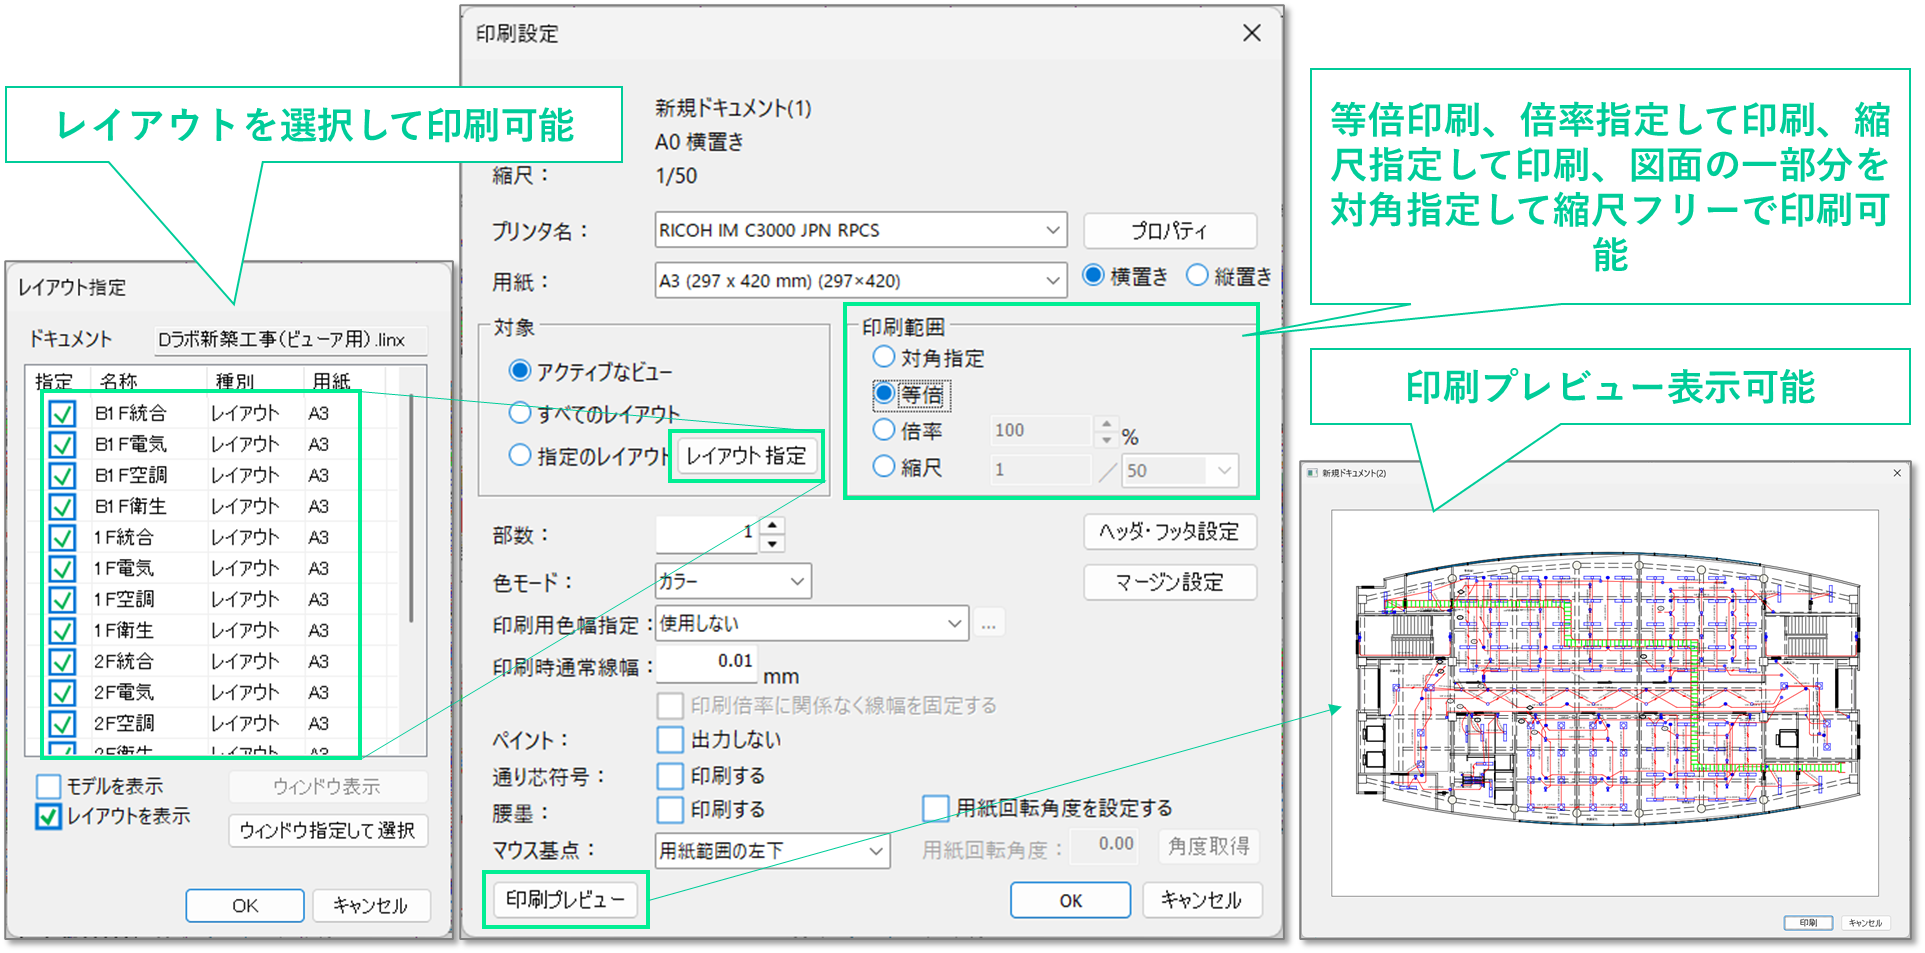Select the 対角指定 print range option

884,357
